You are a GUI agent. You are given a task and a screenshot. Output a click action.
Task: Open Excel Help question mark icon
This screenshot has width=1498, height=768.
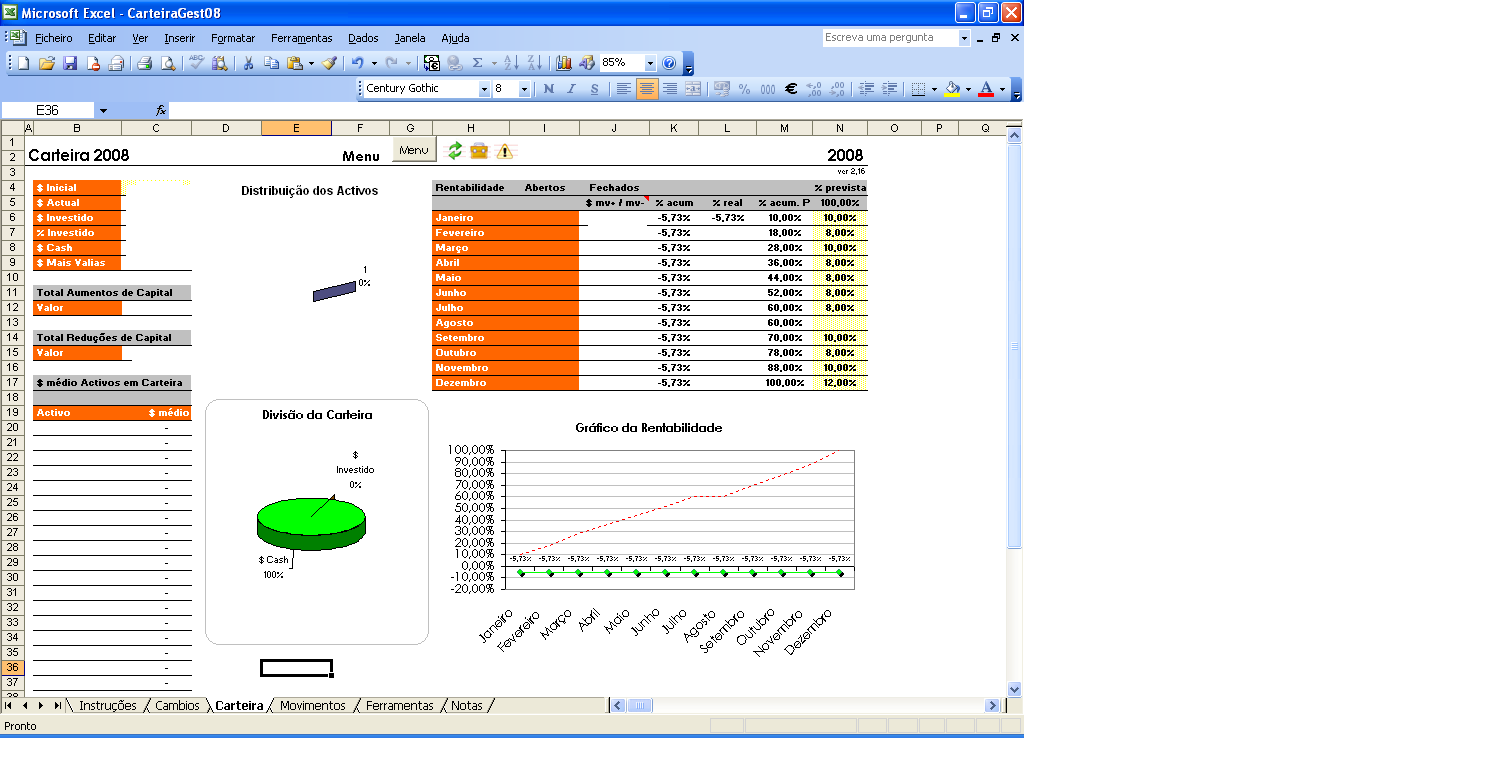click(x=669, y=63)
